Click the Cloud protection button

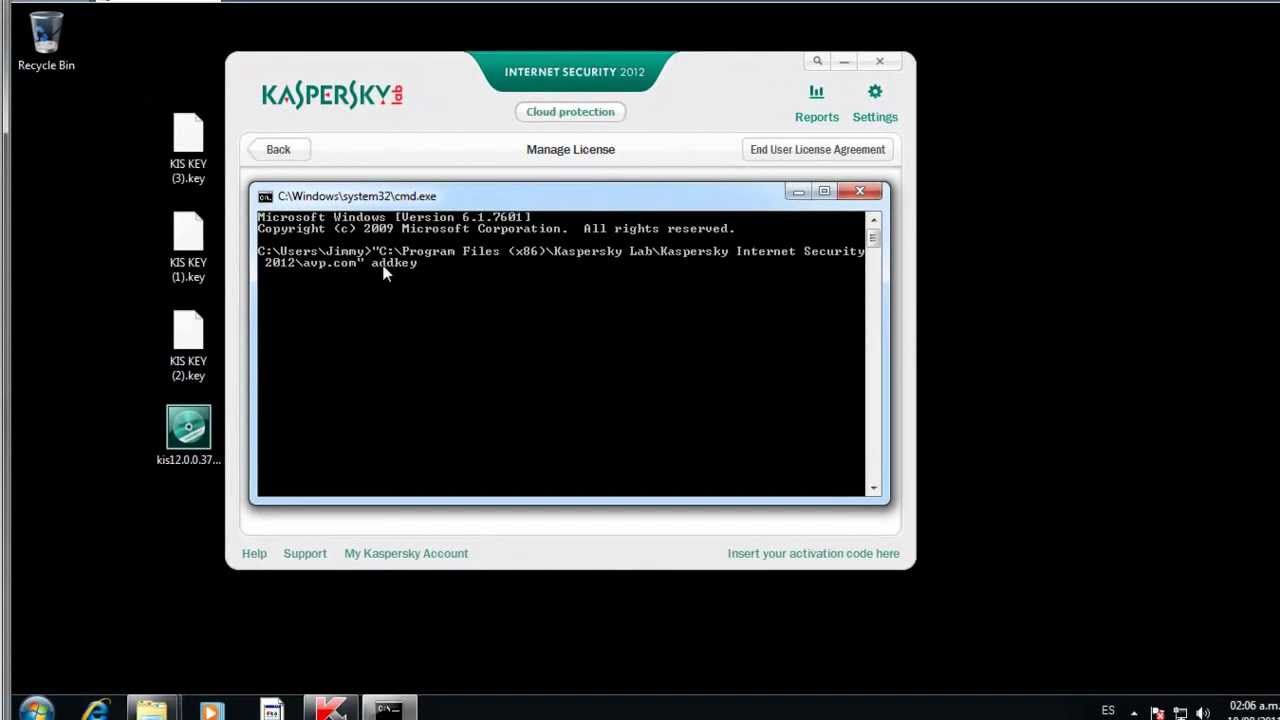coord(570,112)
